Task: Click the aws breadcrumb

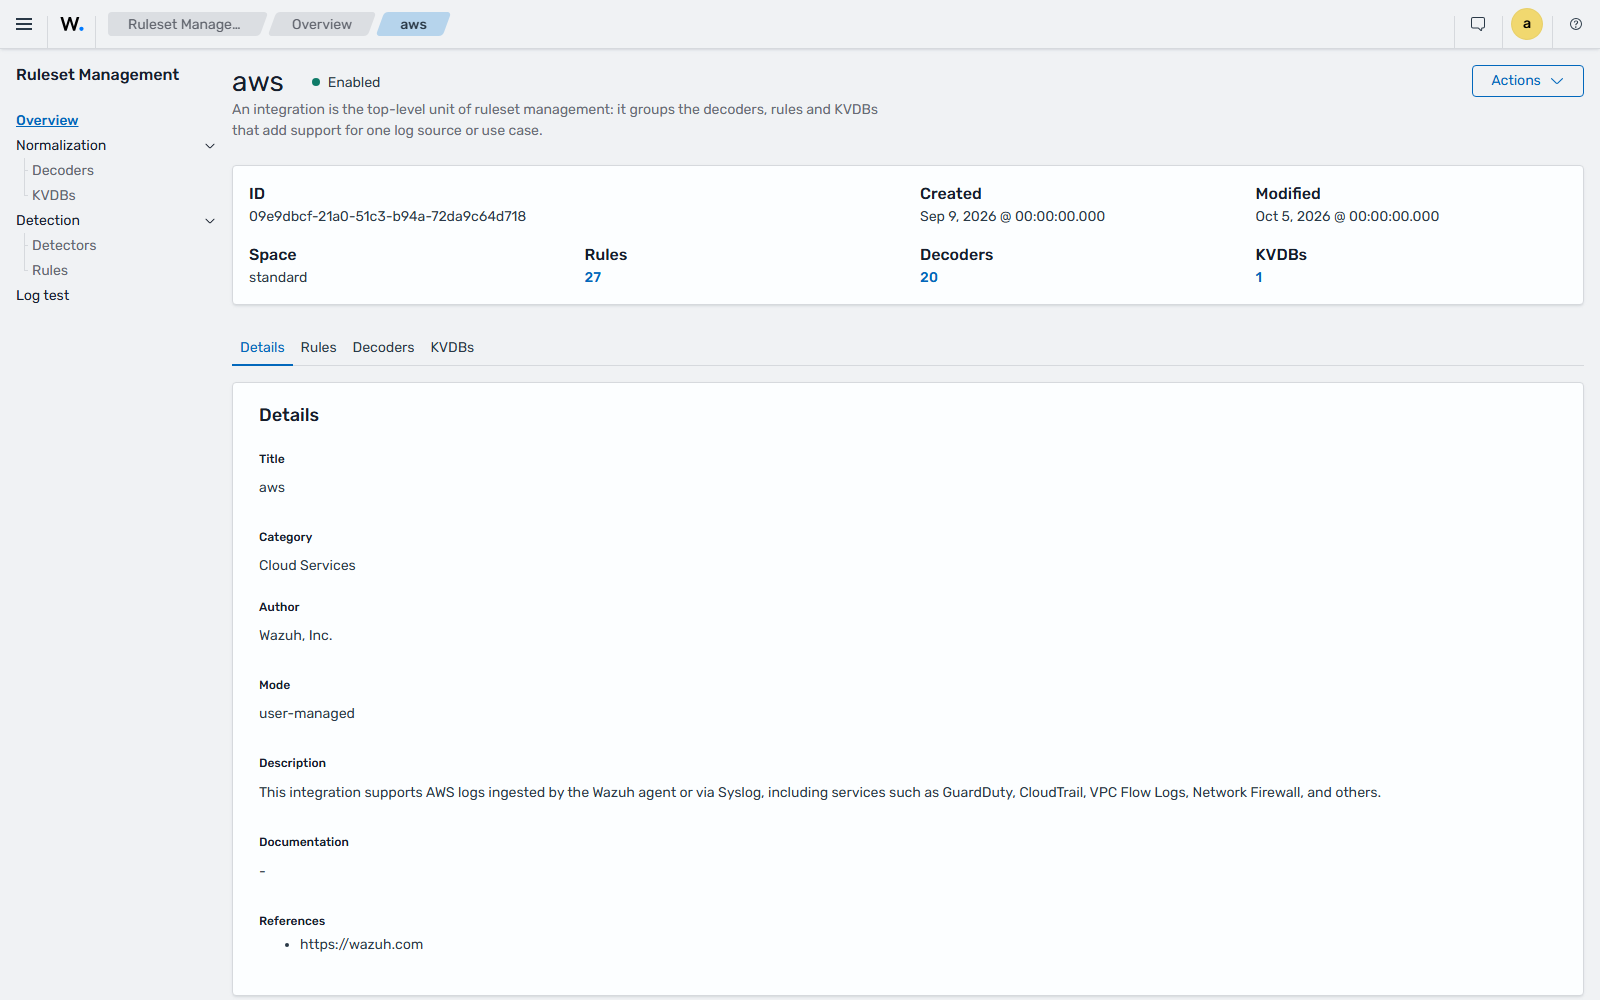Action: 413,24
